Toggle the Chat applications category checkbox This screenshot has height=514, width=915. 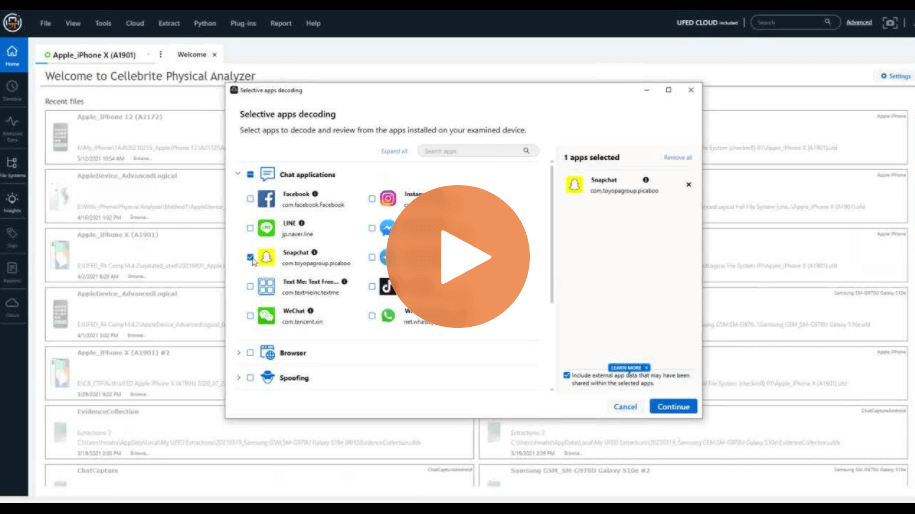tap(250, 174)
